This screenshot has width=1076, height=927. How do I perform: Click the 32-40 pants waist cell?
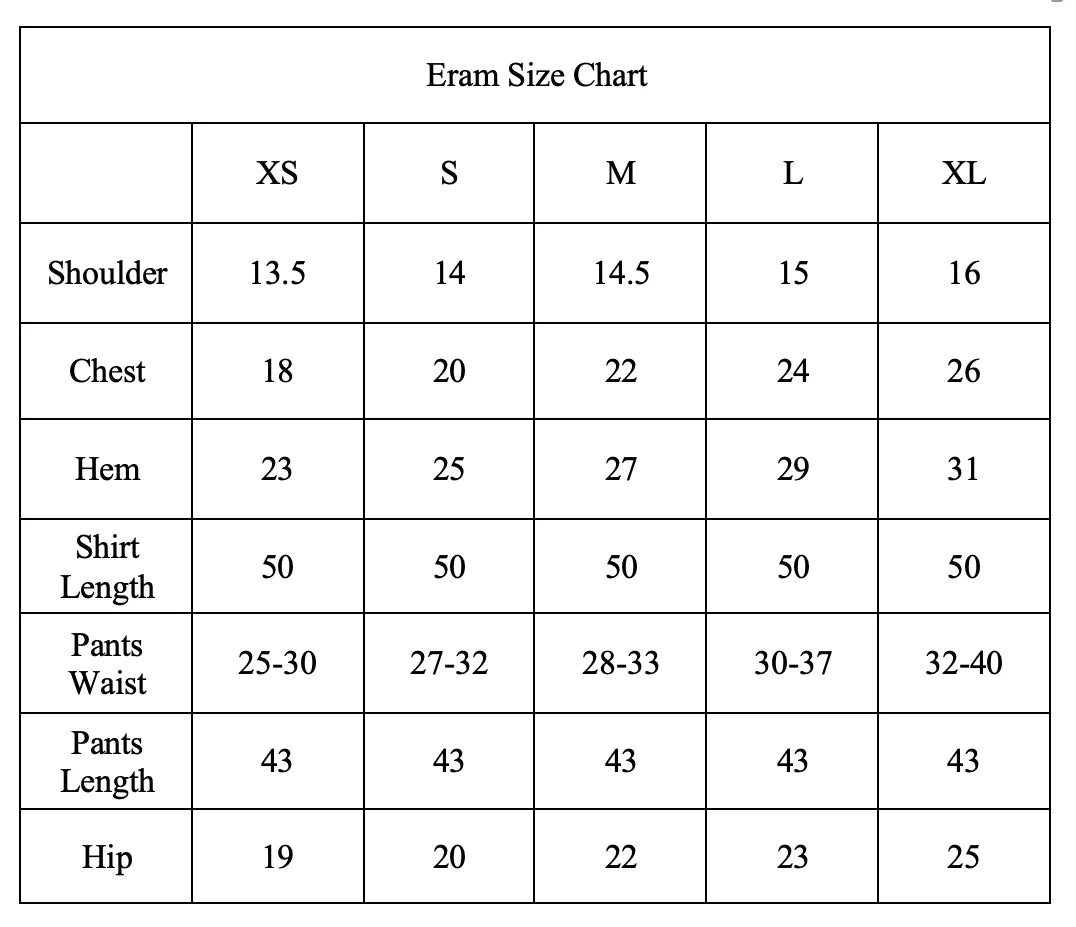coord(963,663)
